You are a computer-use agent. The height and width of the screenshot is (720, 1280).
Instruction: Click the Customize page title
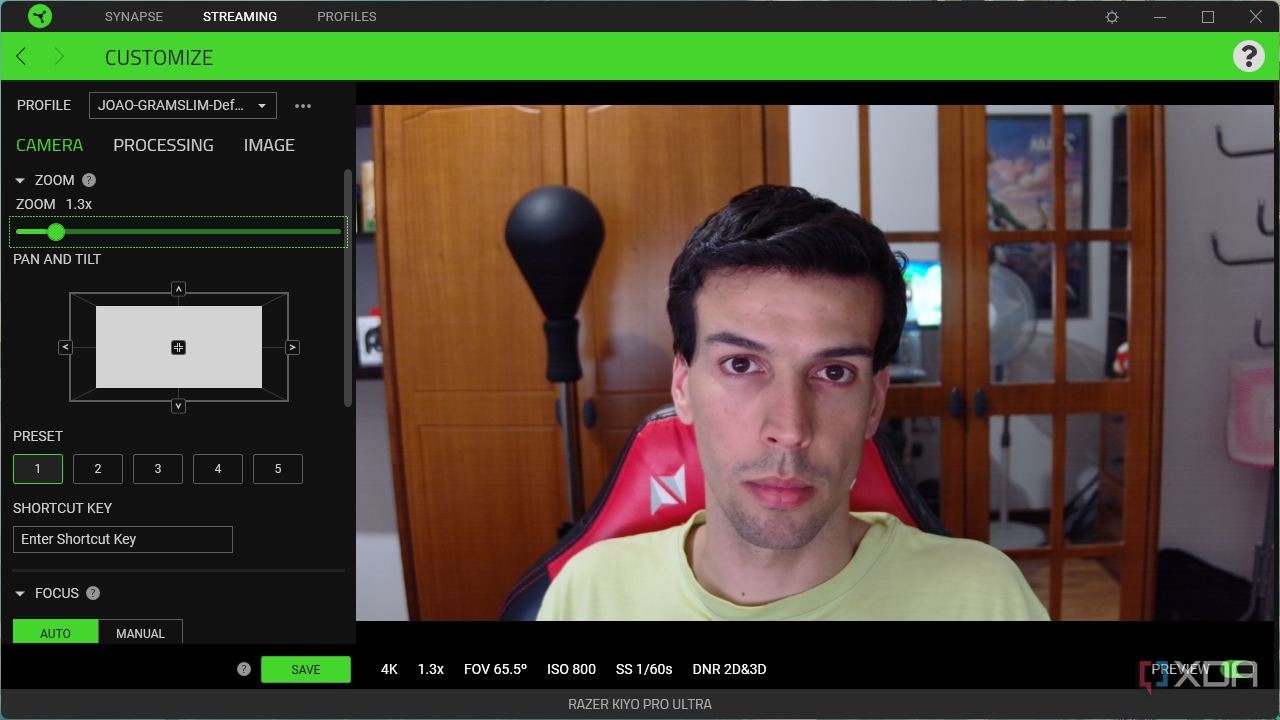(159, 57)
